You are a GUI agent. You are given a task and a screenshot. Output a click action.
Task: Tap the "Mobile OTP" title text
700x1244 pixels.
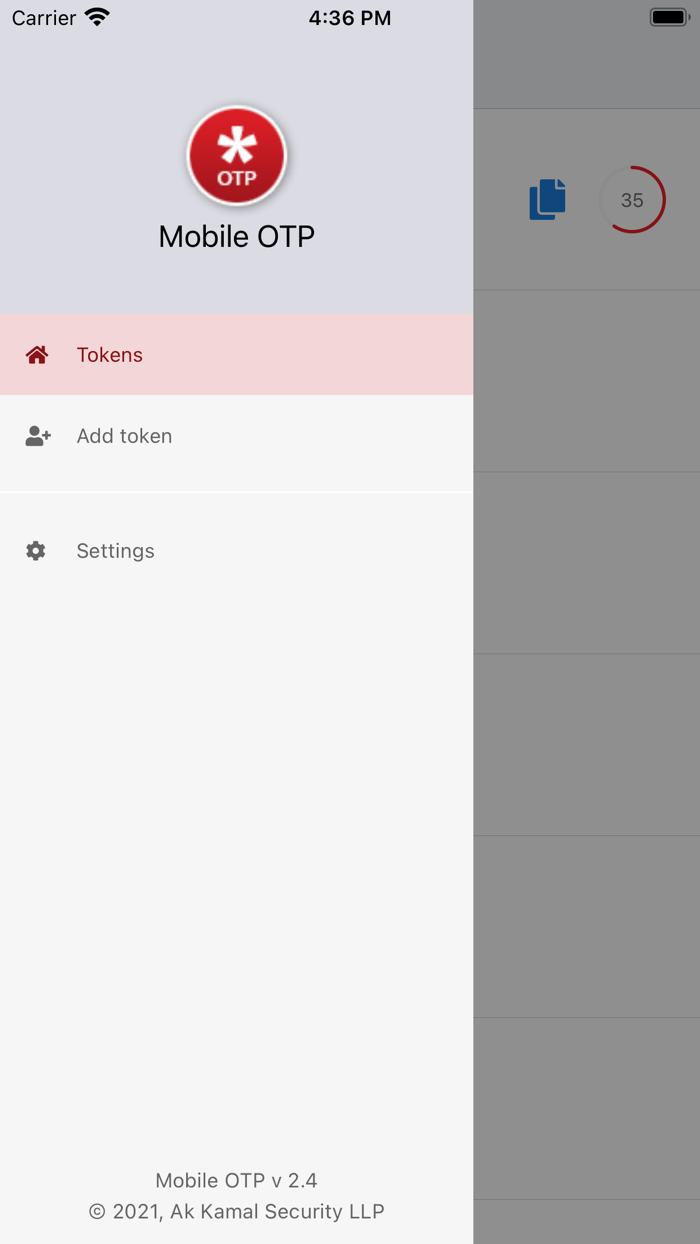[x=237, y=236]
